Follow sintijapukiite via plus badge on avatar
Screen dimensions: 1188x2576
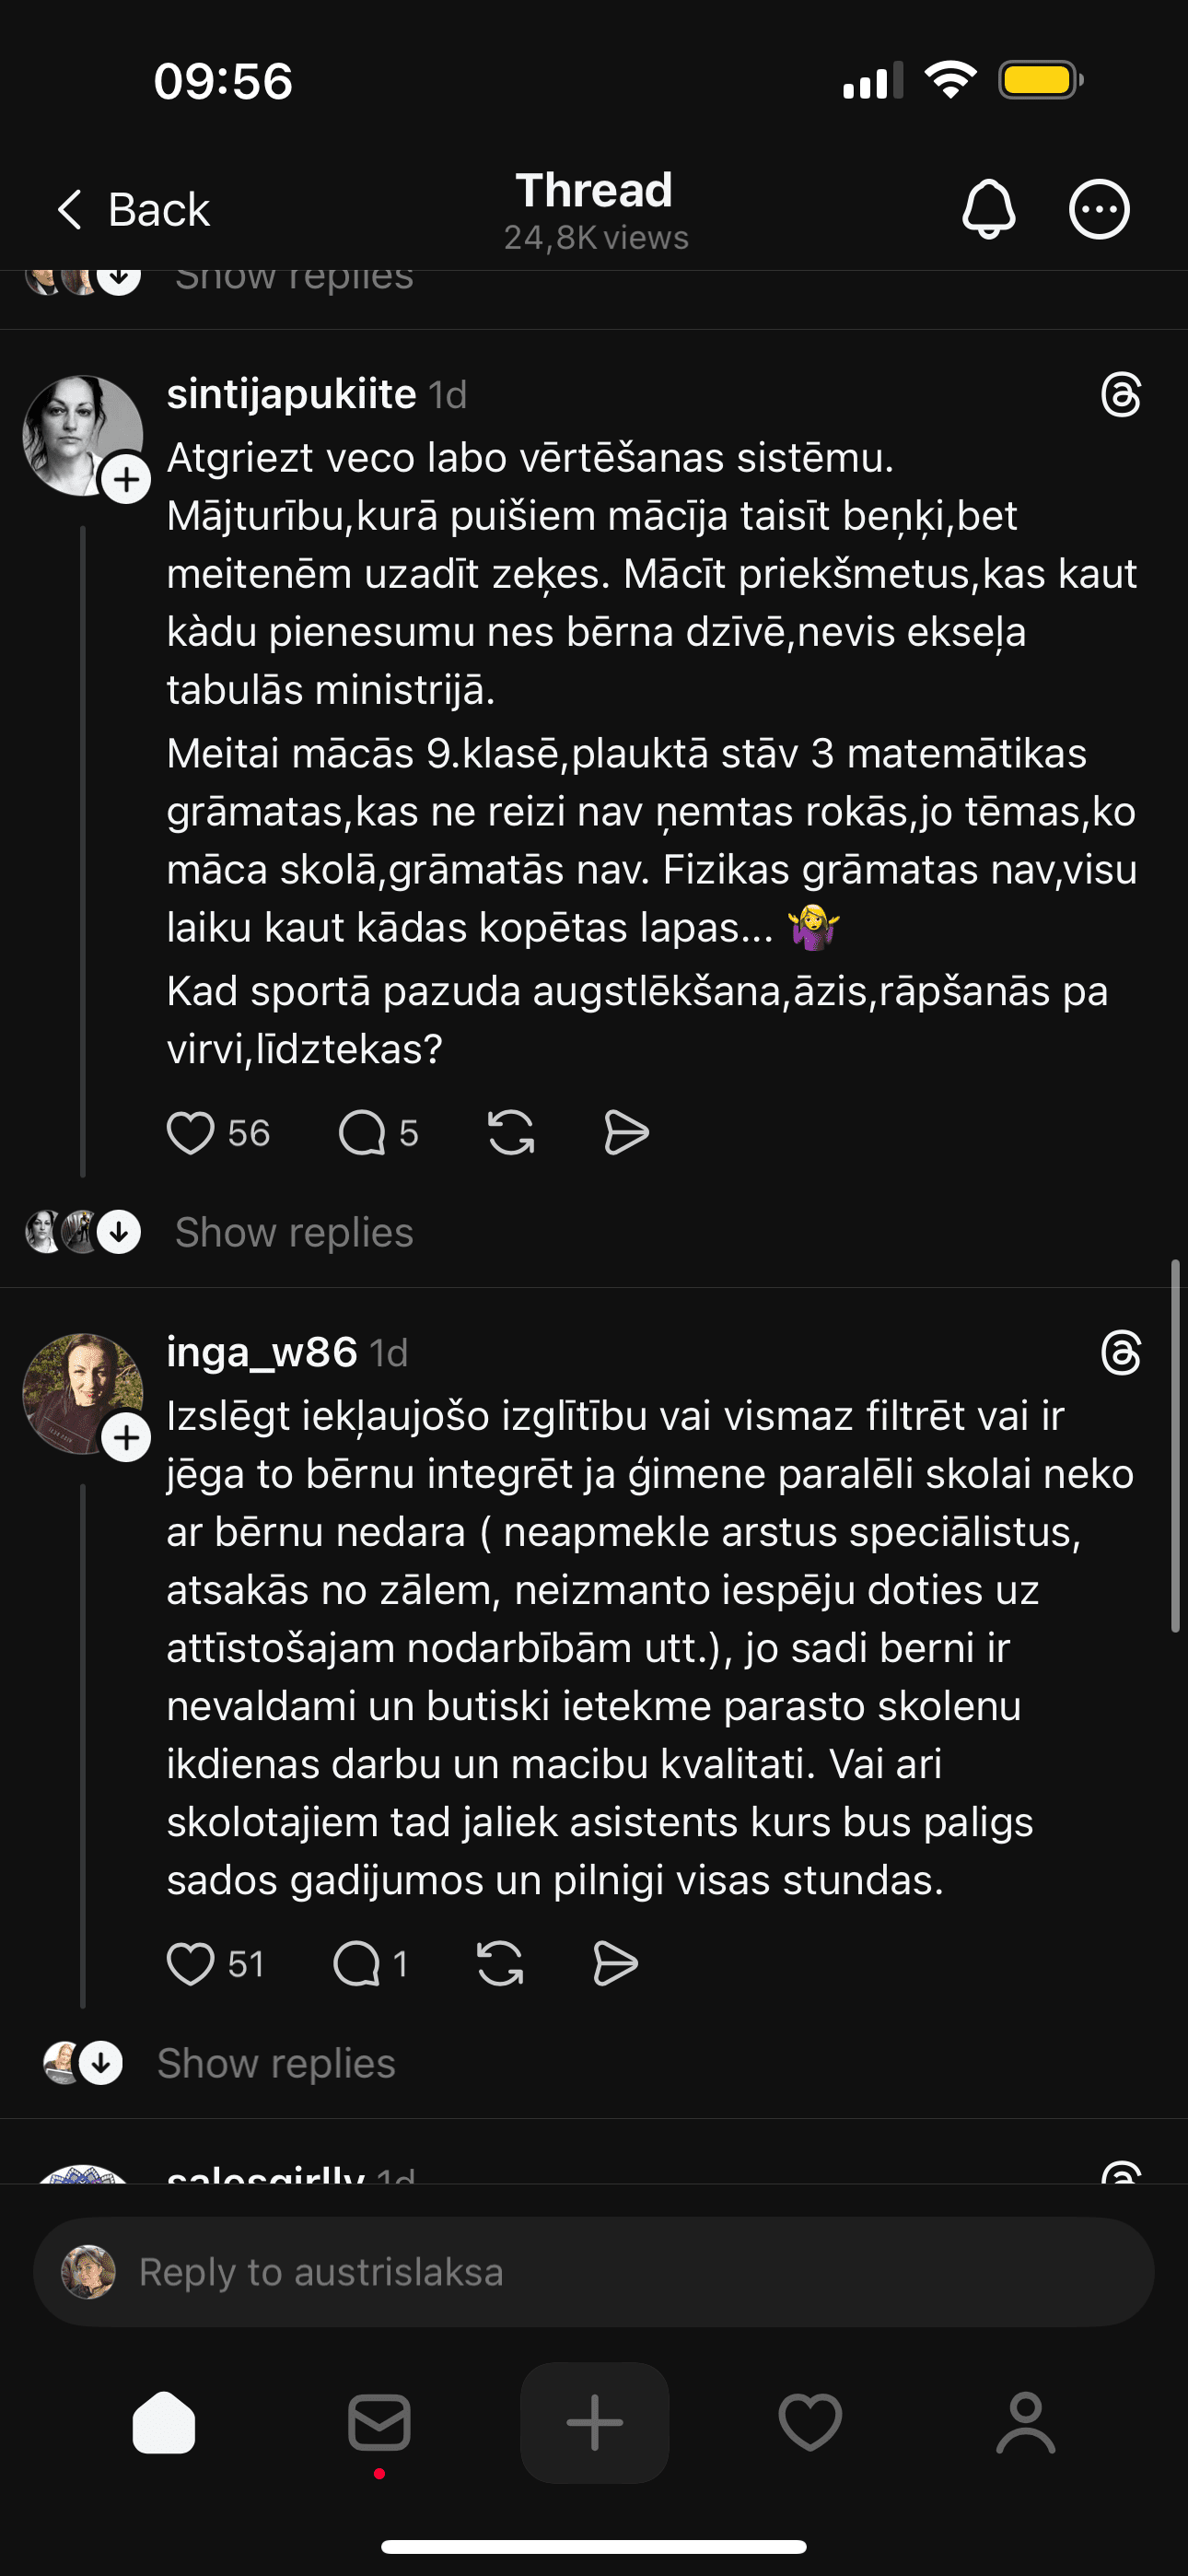pyautogui.click(x=127, y=480)
